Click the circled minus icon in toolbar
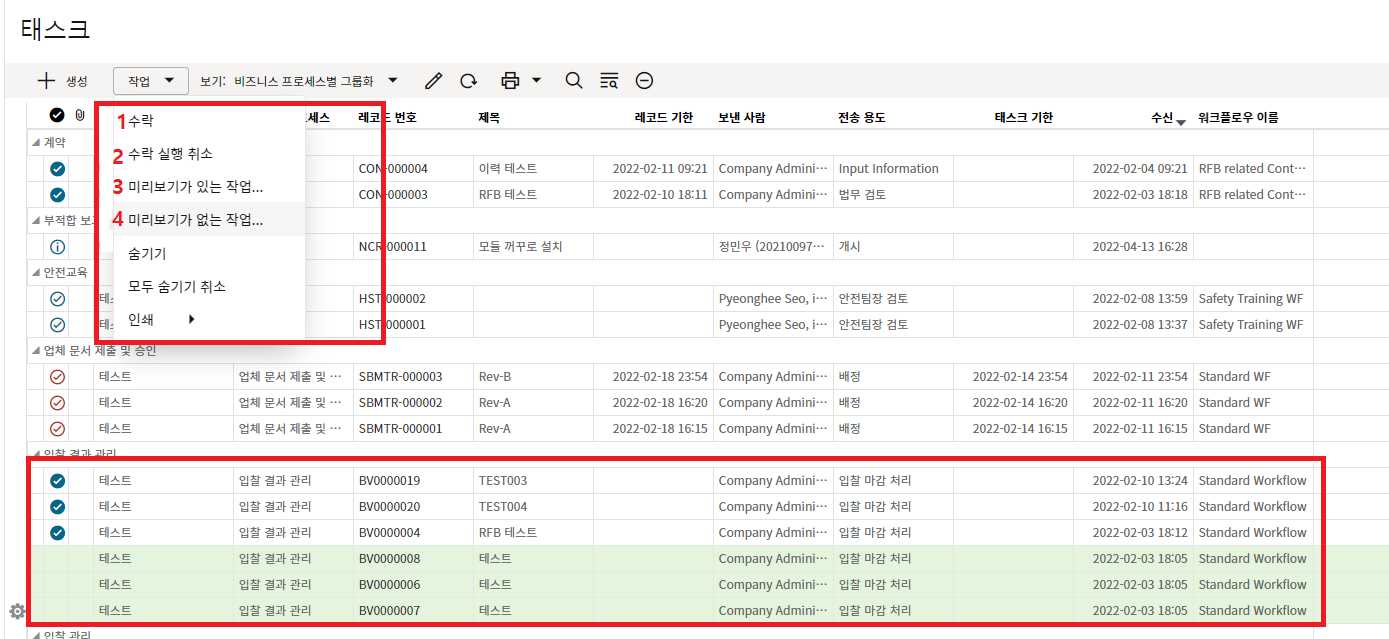The height and width of the screenshot is (639, 1389). pos(645,81)
